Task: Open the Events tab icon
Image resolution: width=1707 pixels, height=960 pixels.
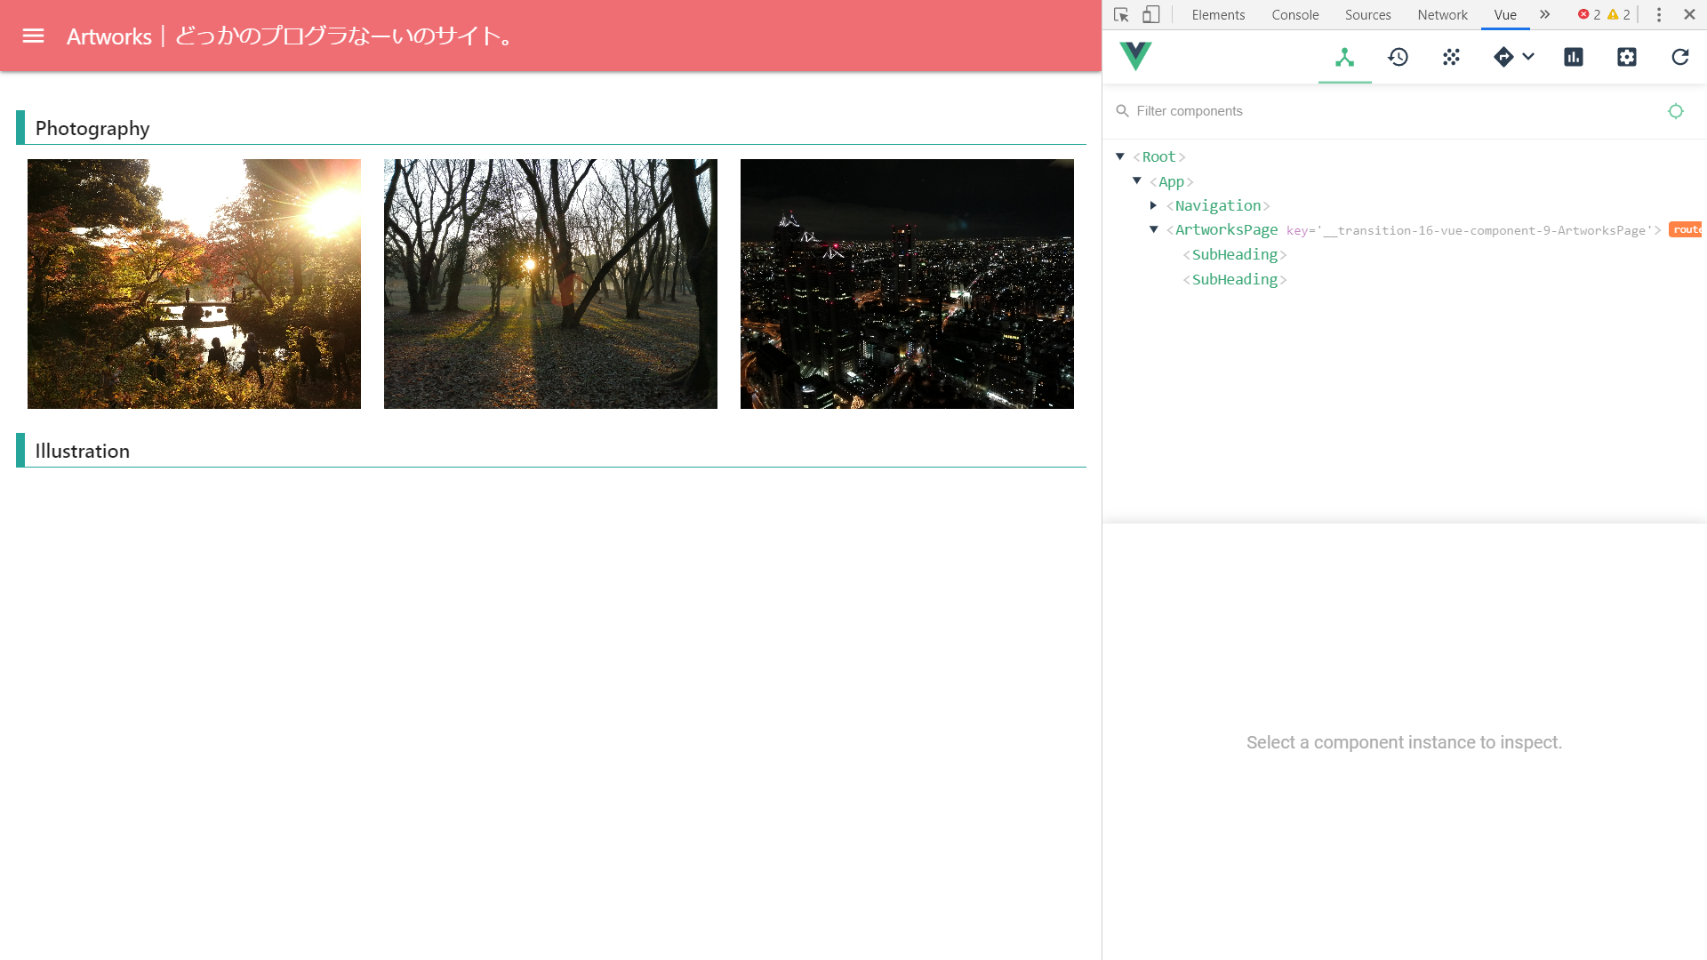Action: 1451,57
